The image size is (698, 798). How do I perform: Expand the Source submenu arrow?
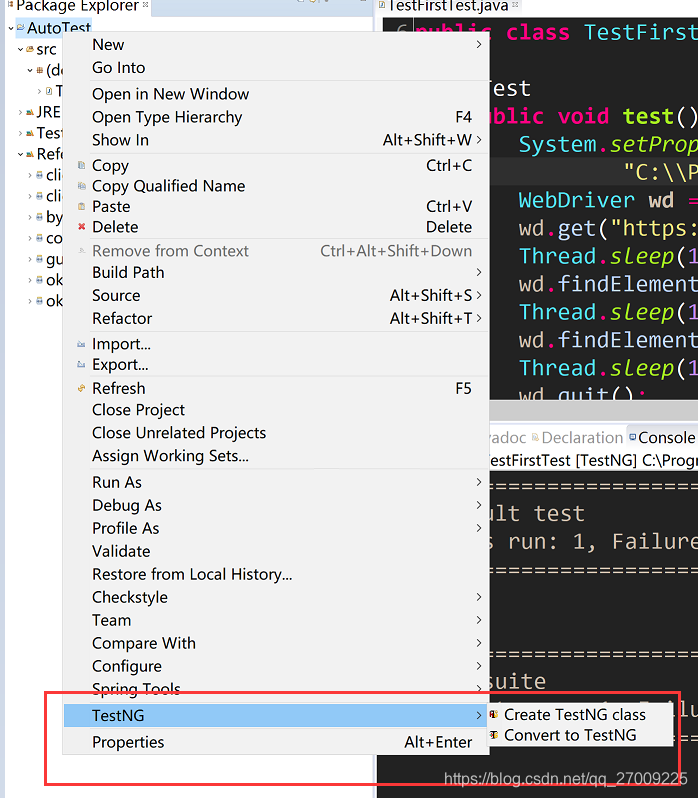(x=479, y=295)
